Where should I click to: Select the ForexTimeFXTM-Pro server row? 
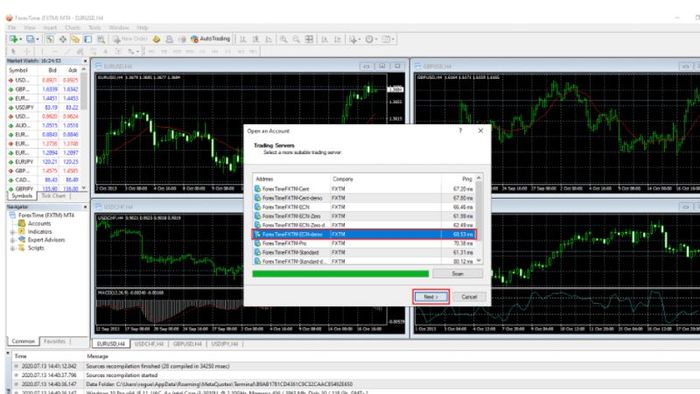pyautogui.click(x=364, y=243)
